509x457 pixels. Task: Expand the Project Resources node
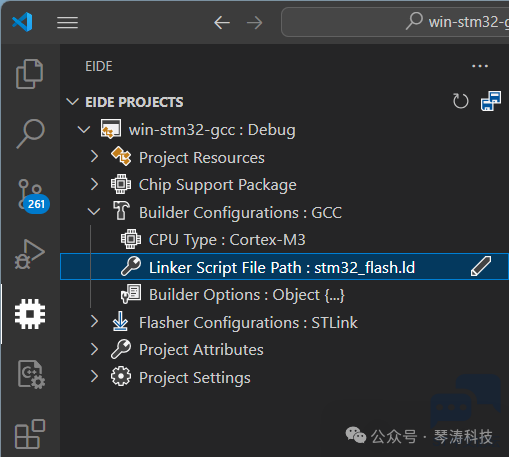point(94,156)
